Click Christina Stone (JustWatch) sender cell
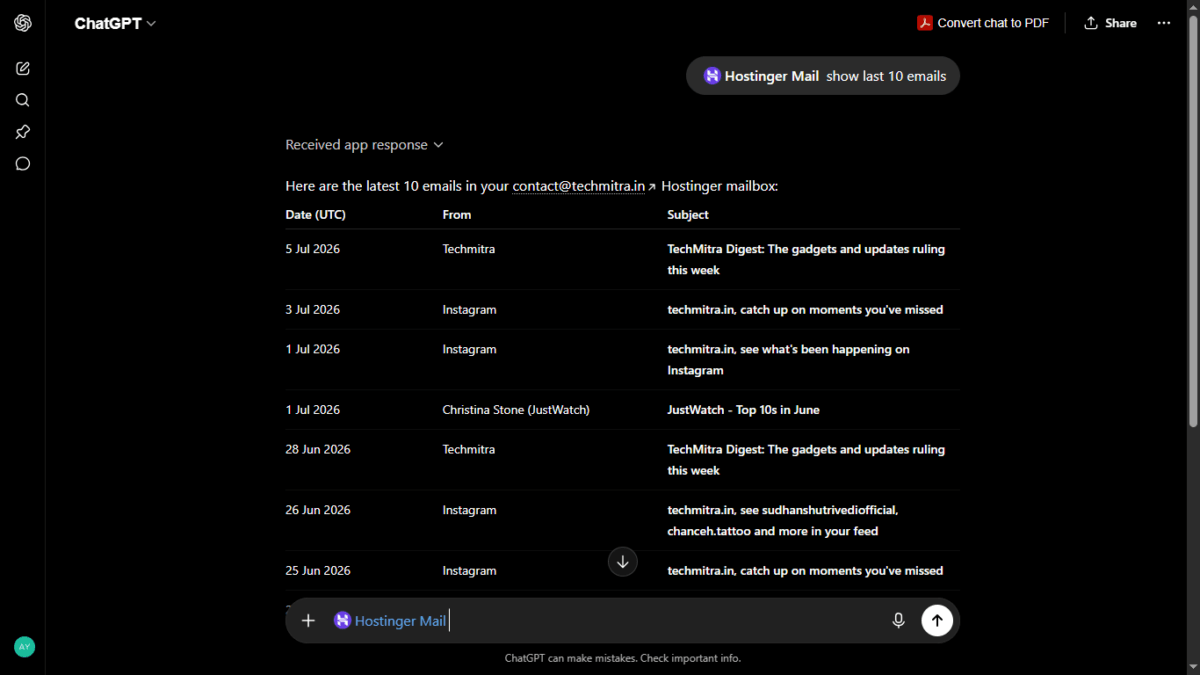1200x675 pixels. (516, 410)
